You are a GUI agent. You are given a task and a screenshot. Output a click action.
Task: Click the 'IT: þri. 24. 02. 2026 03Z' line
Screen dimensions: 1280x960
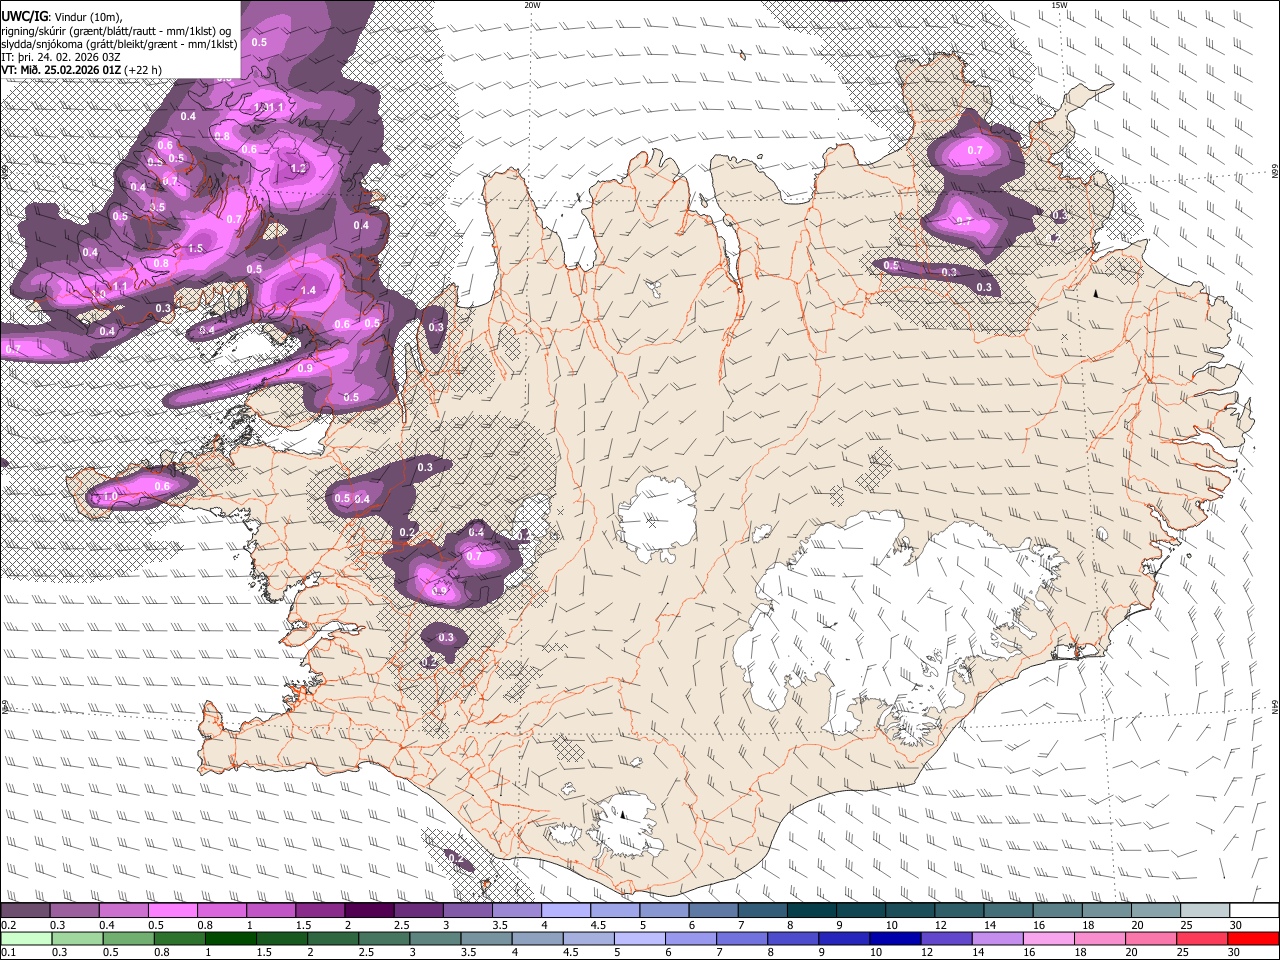pyautogui.click(x=63, y=57)
